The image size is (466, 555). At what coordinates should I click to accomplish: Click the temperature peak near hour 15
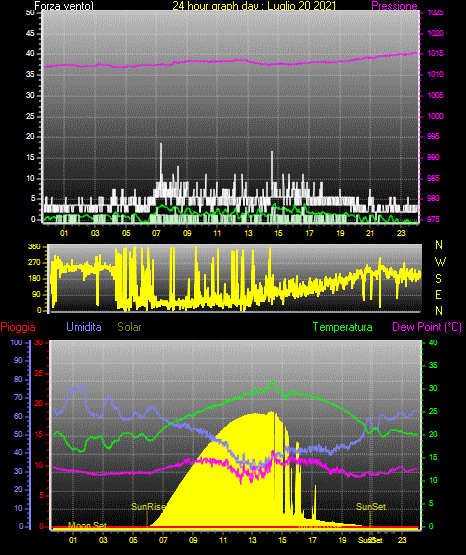273,382
